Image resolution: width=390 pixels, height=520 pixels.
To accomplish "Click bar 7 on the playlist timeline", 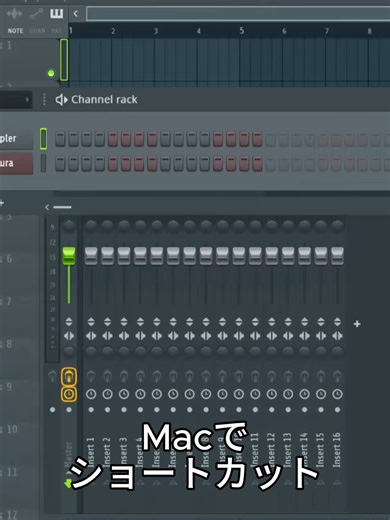I will (x=327, y=31).
